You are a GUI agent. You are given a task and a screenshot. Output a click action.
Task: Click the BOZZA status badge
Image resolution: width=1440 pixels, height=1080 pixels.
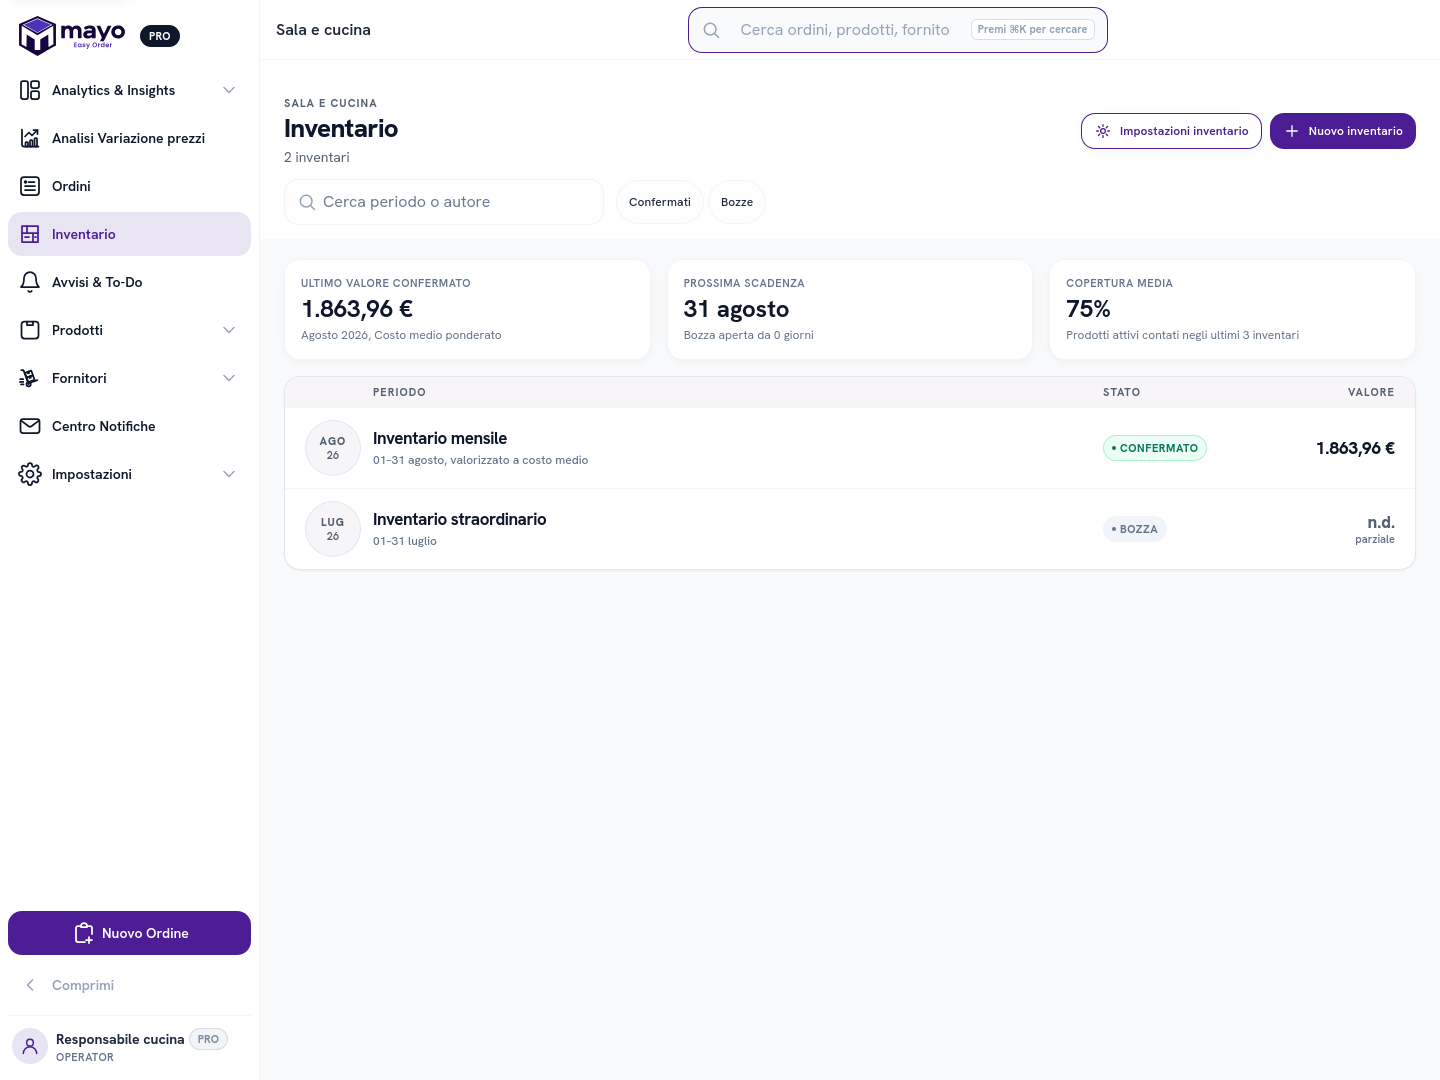click(1135, 529)
